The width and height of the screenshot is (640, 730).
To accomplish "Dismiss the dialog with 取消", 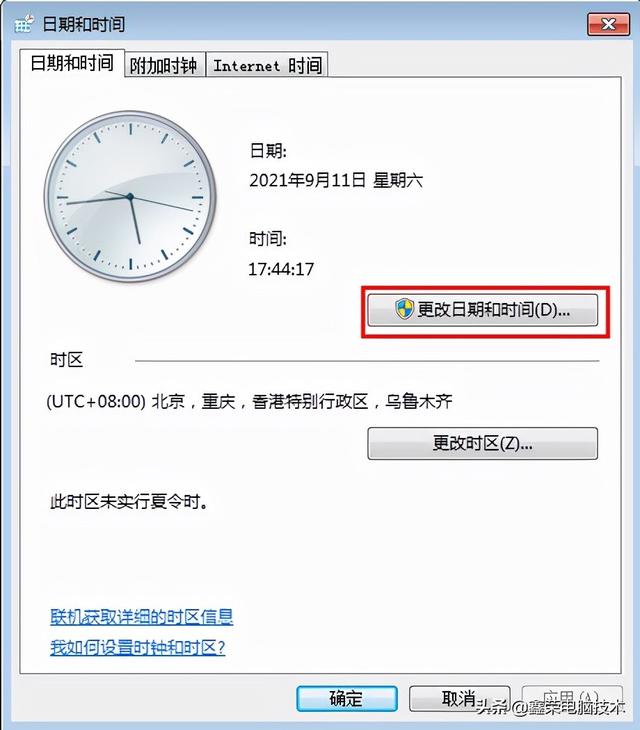I will (459, 698).
